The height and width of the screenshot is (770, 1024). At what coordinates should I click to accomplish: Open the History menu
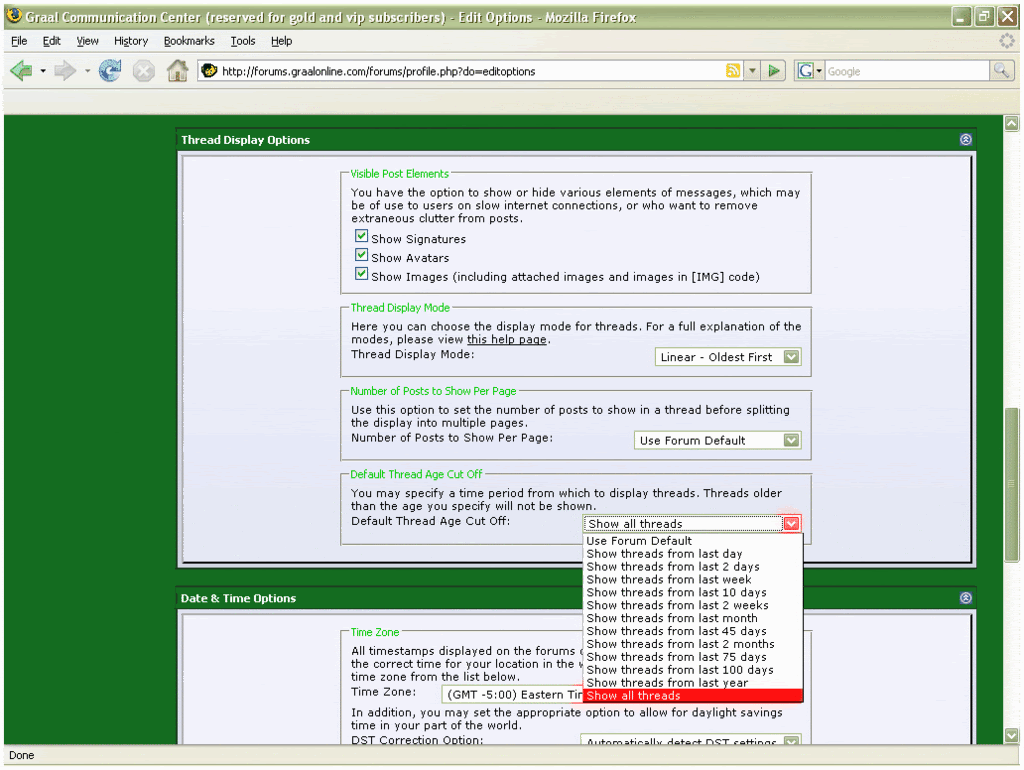131,40
